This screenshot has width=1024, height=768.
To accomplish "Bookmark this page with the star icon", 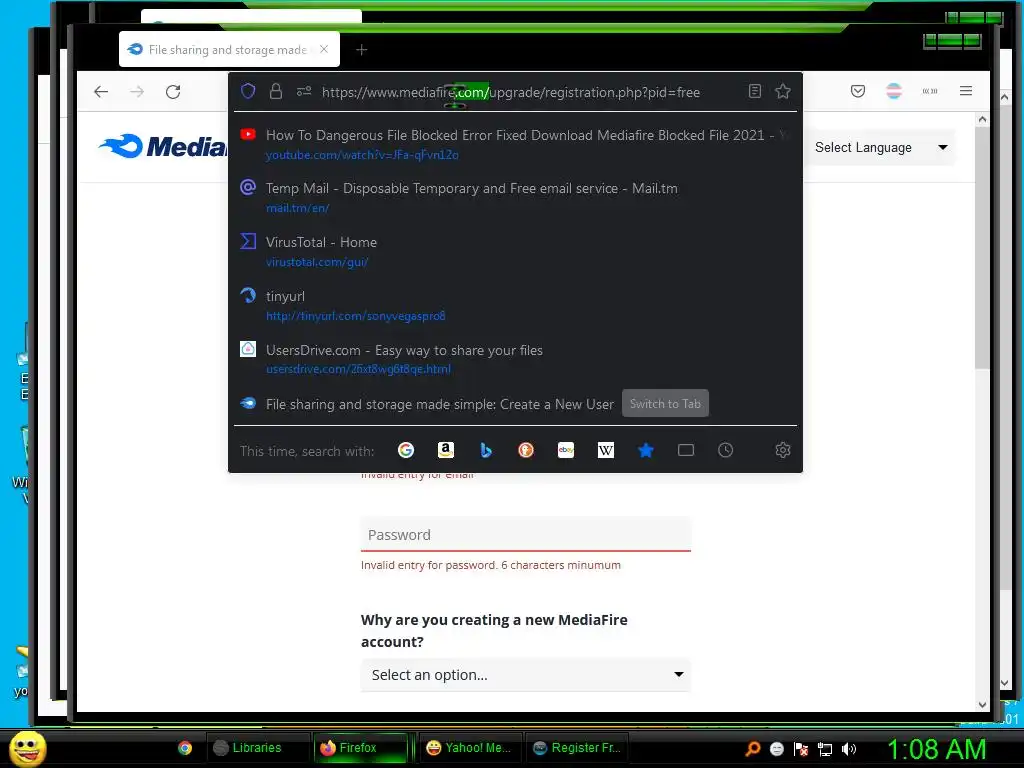I will (x=782, y=91).
